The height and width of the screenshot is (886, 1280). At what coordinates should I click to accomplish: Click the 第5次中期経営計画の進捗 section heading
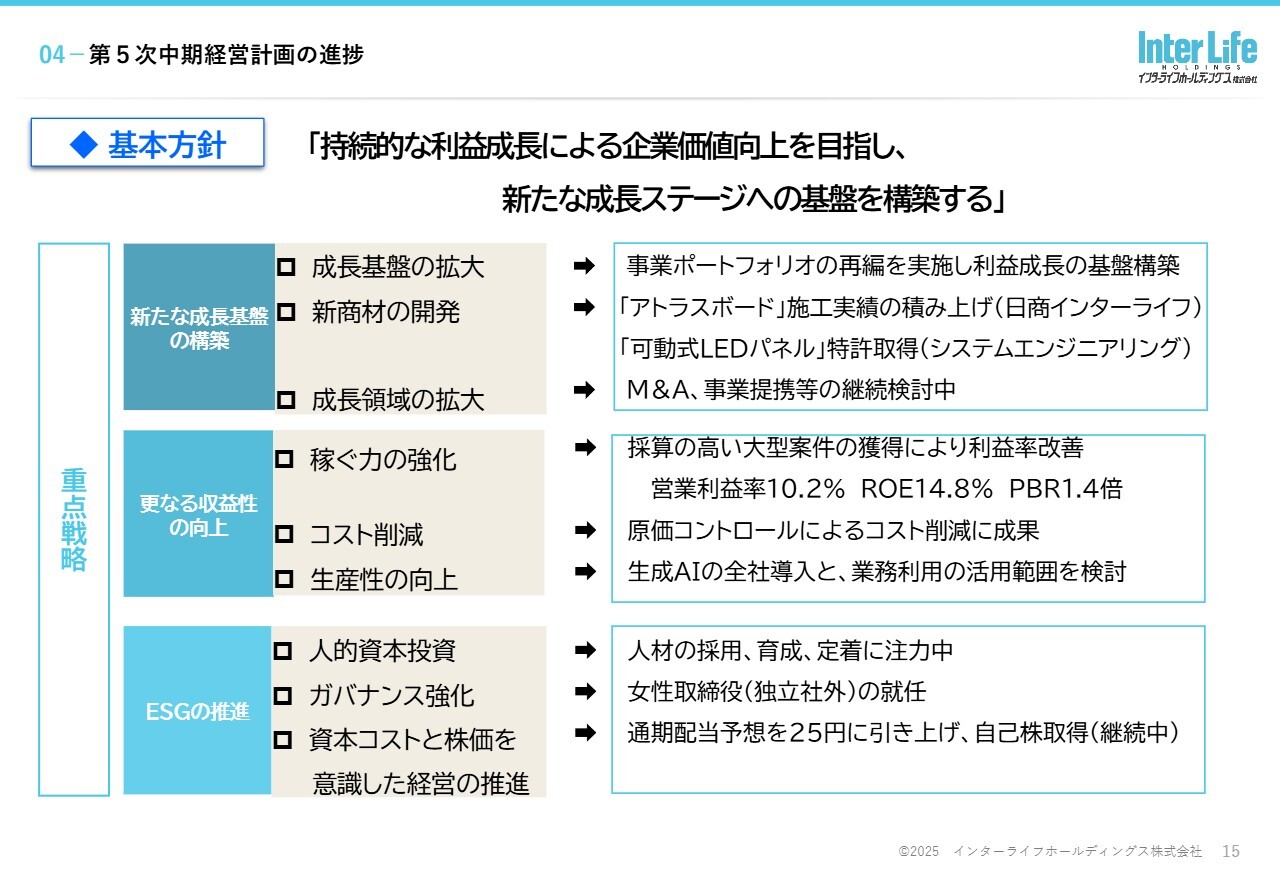tap(225, 55)
